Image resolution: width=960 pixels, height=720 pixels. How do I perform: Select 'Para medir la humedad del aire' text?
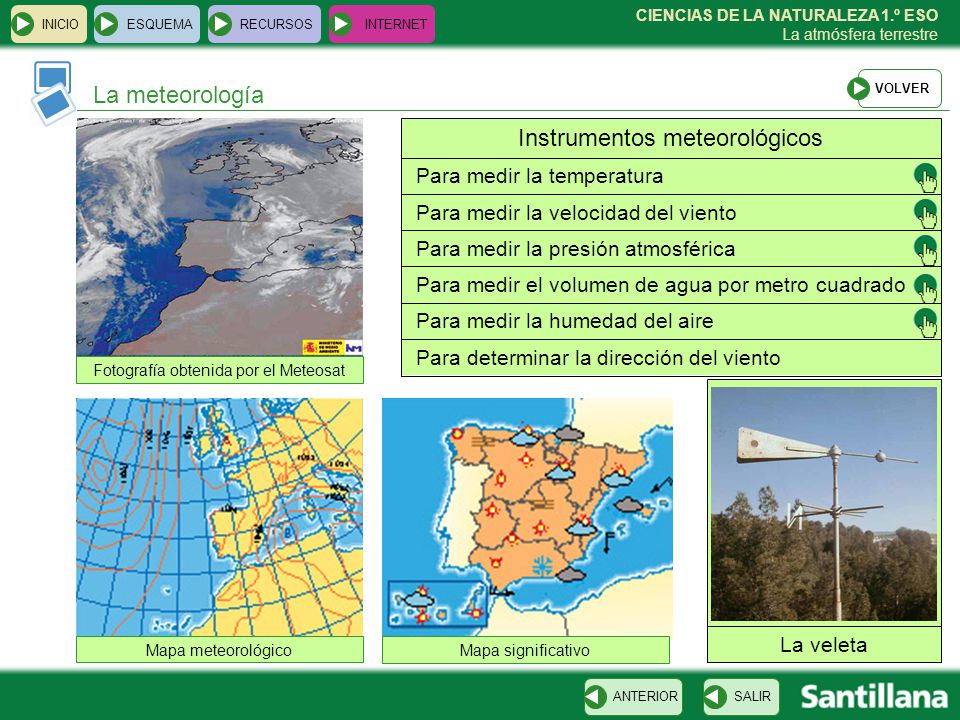564,321
